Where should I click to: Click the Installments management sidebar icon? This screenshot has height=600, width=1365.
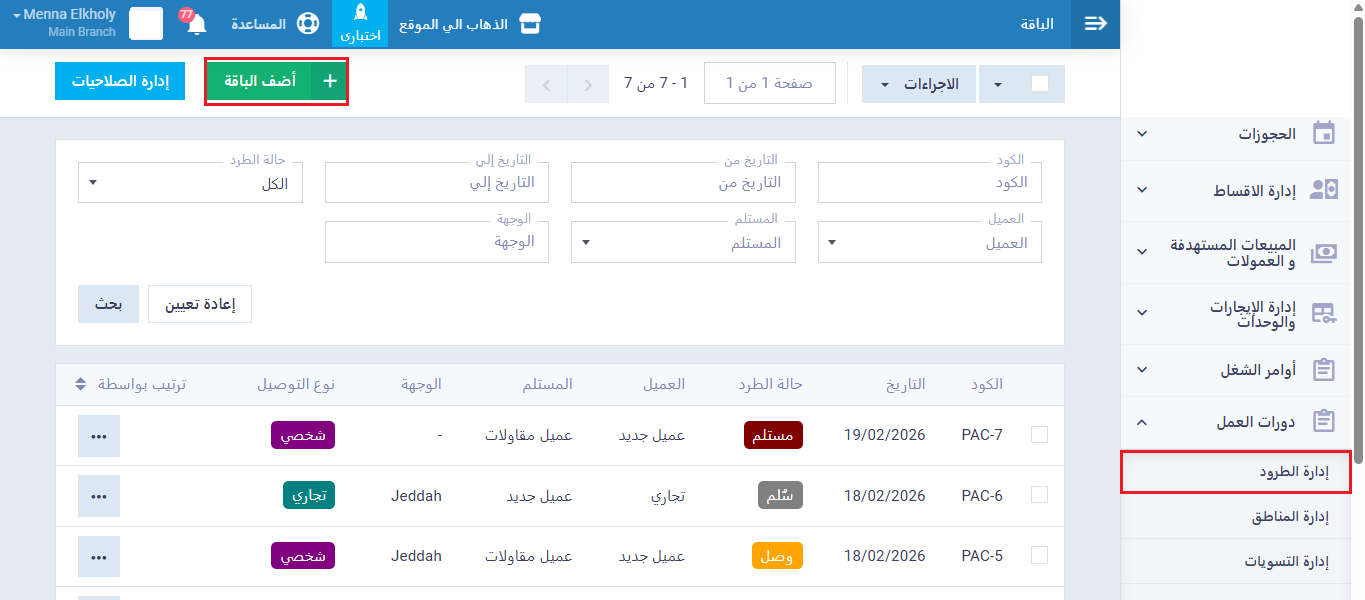pos(1323,190)
